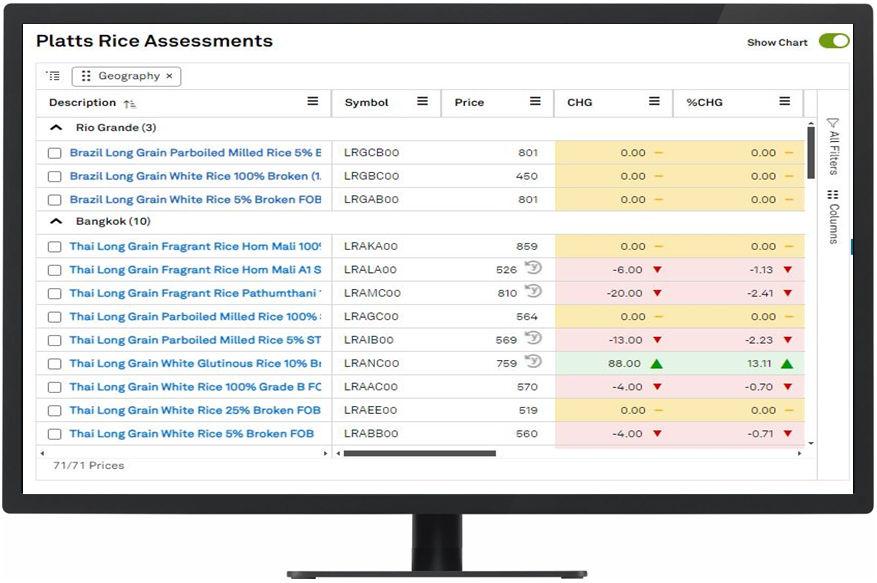
Task: Open Thai Fragrant Rice Hom Mali A1 link
Action: [195, 270]
